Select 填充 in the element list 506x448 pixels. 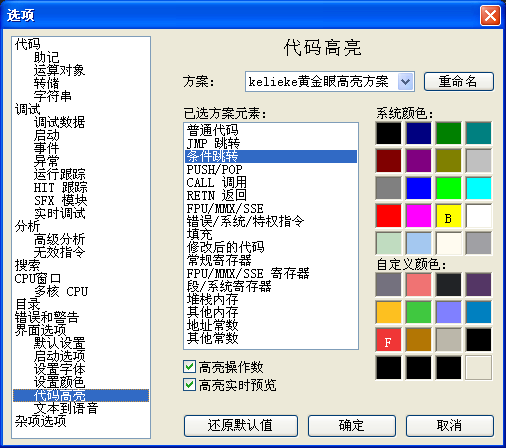pyautogui.click(x=271, y=234)
